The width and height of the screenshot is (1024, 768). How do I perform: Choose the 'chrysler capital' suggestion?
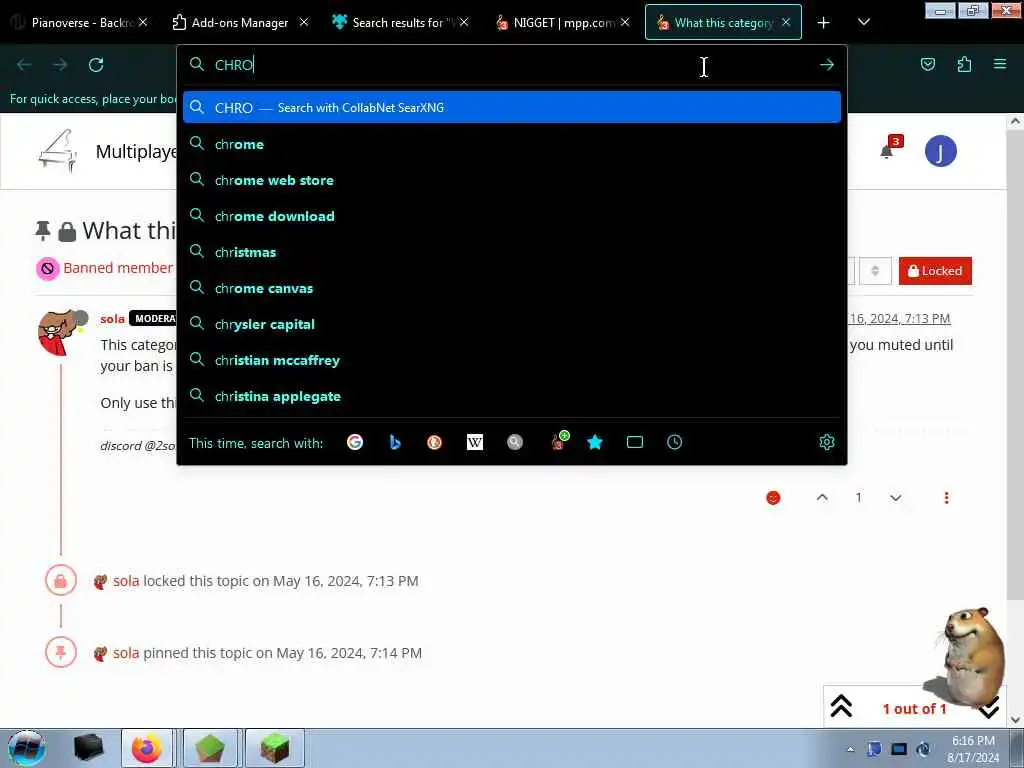pyautogui.click(x=512, y=324)
